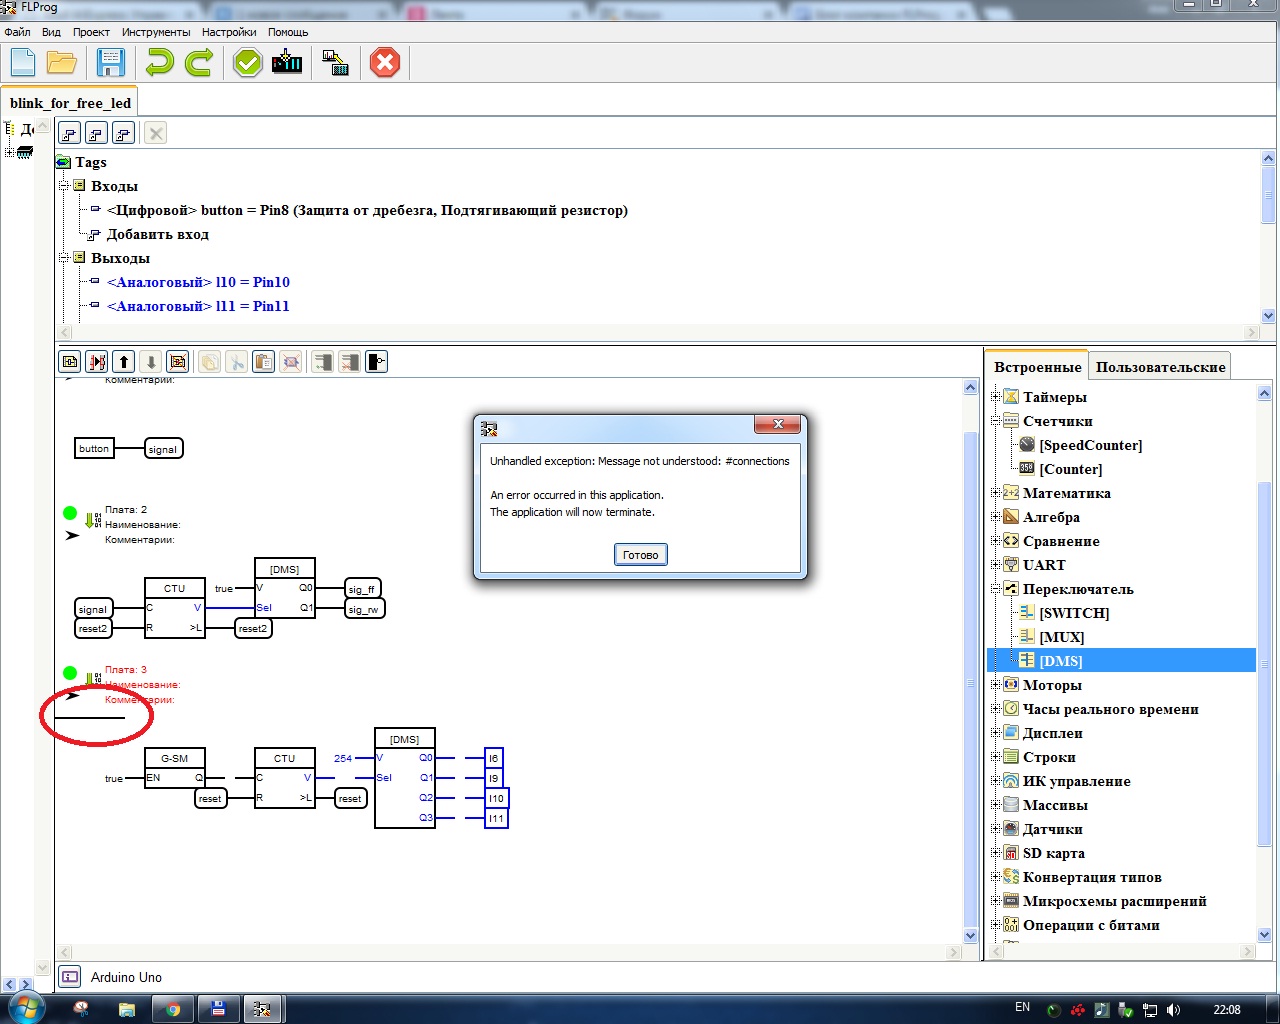Move board up with the black up arrow
The height and width of the screenshot is (1024, 1280).
pos(124,361)
